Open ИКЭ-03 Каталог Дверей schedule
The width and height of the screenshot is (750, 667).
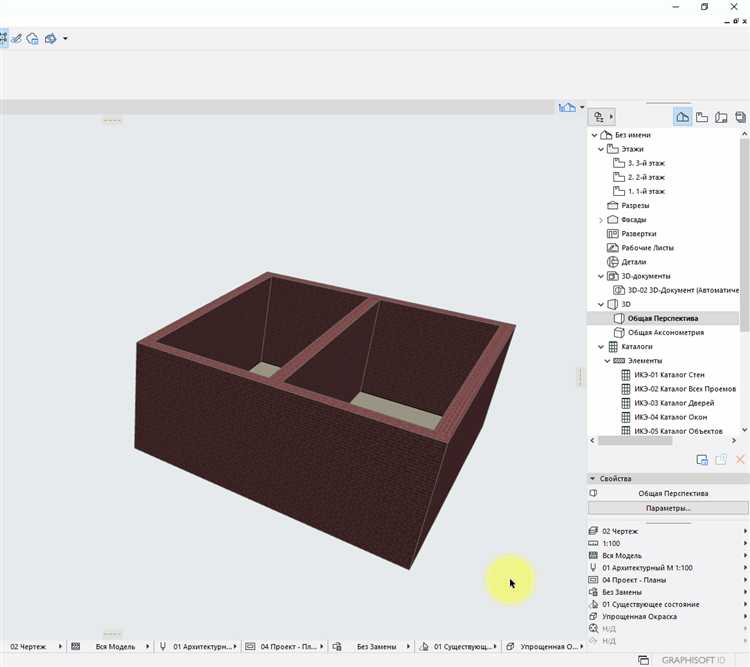[673, 403]
